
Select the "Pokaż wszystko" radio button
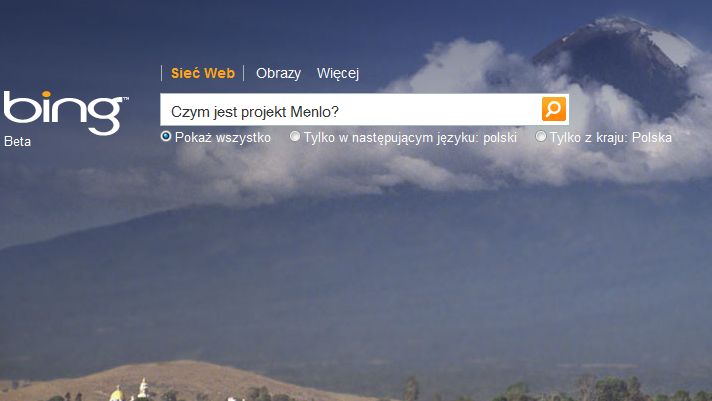coord(166,136)
